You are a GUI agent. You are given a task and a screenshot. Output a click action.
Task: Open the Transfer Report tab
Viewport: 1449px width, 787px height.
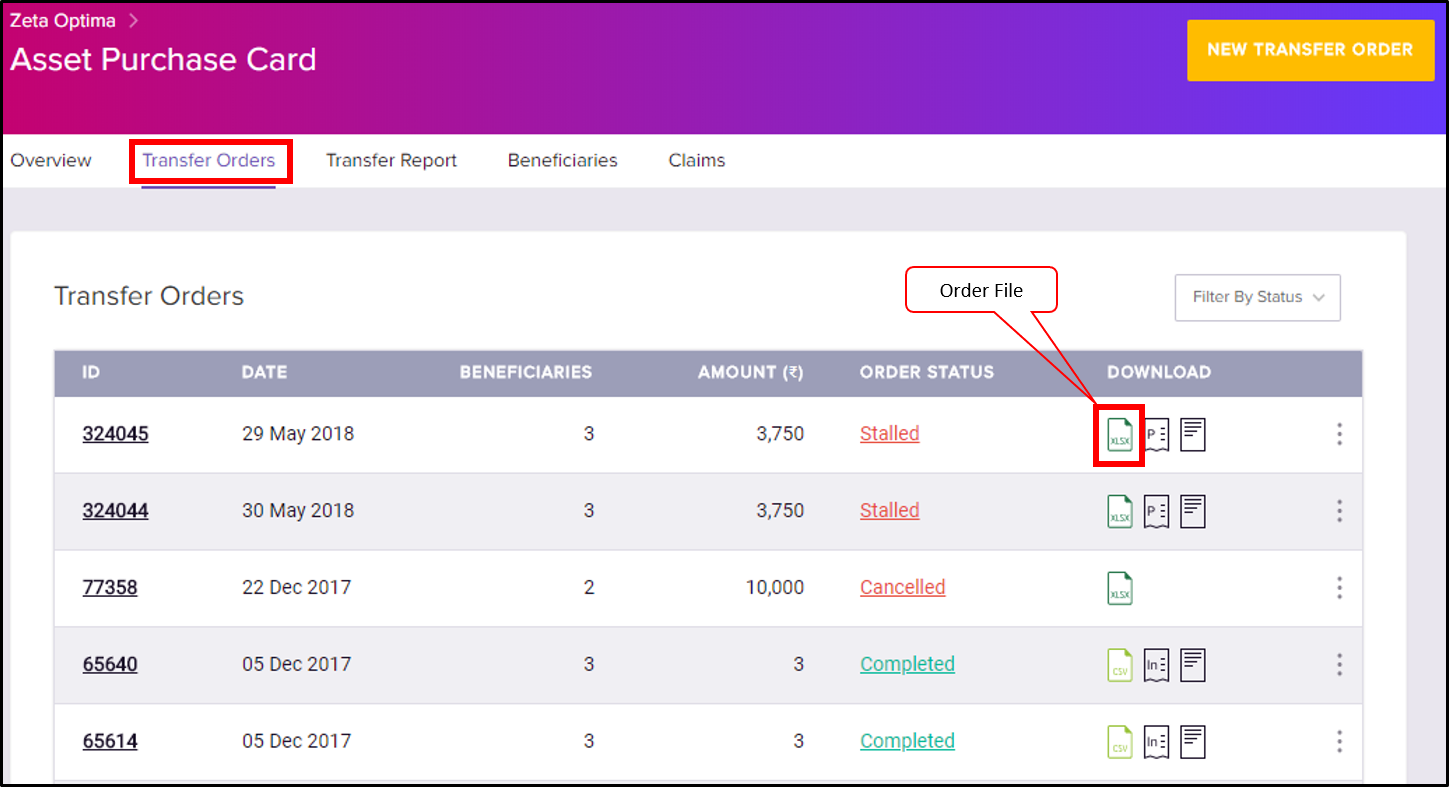[391, 160]
